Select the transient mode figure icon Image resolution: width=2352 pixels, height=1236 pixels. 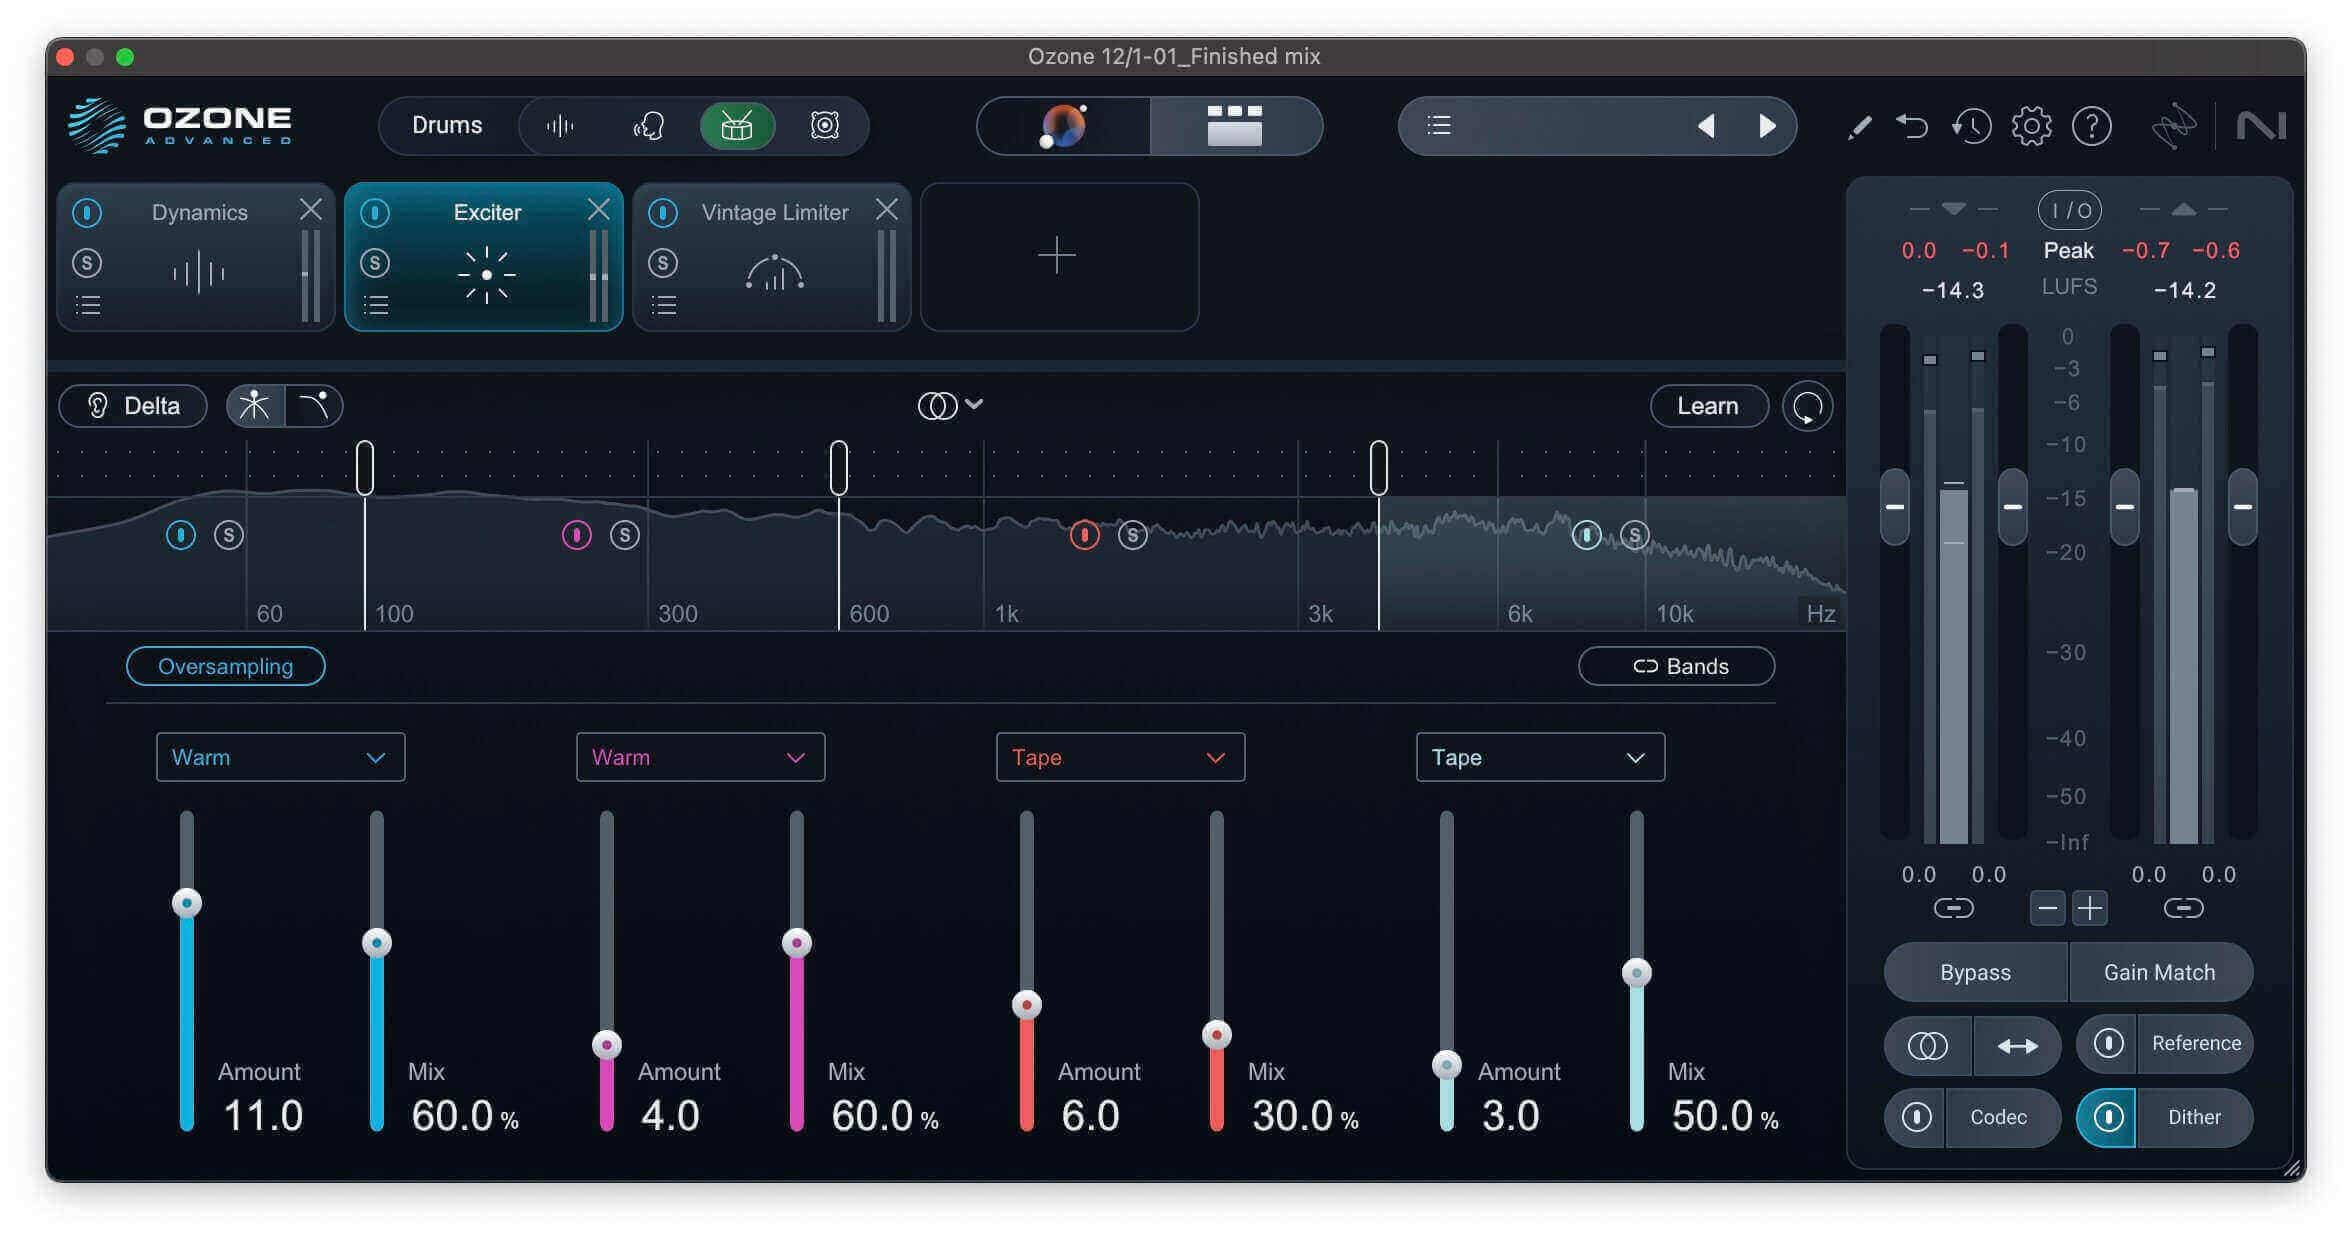[x=255, y=406]
